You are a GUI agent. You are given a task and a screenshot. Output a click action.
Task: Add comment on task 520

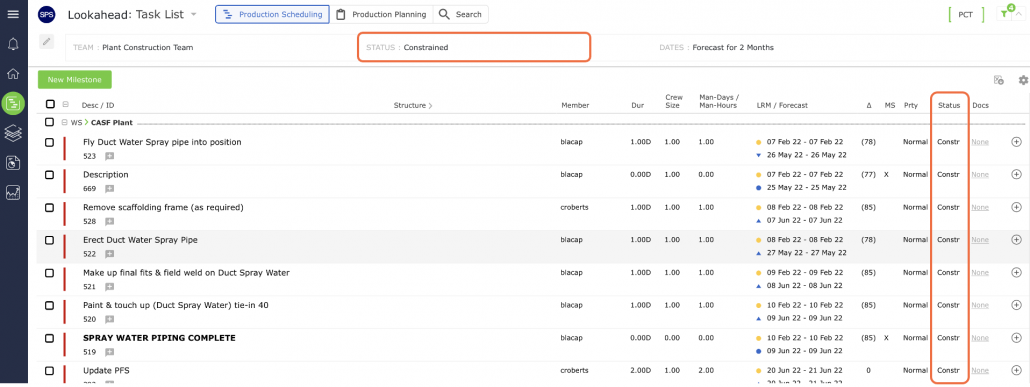point(110,319)
